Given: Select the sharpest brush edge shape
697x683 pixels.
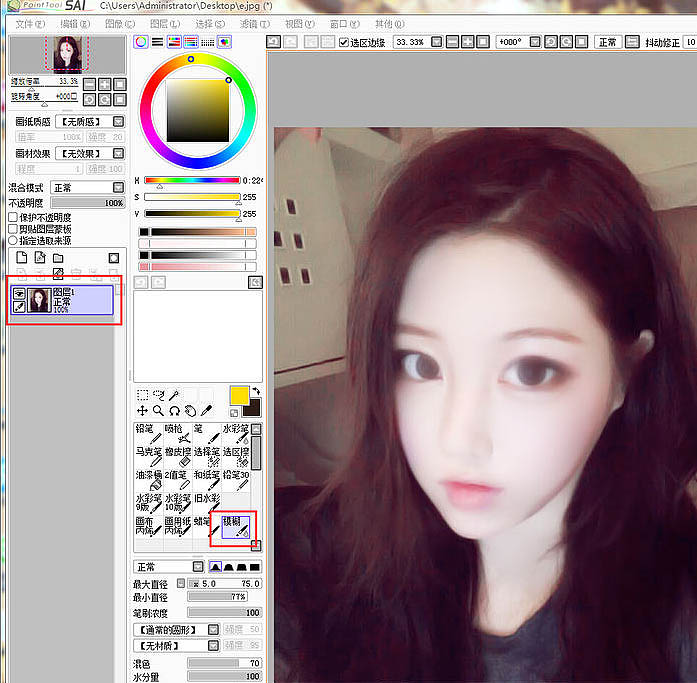Looking at the screenshot, I should pos(215,567).
